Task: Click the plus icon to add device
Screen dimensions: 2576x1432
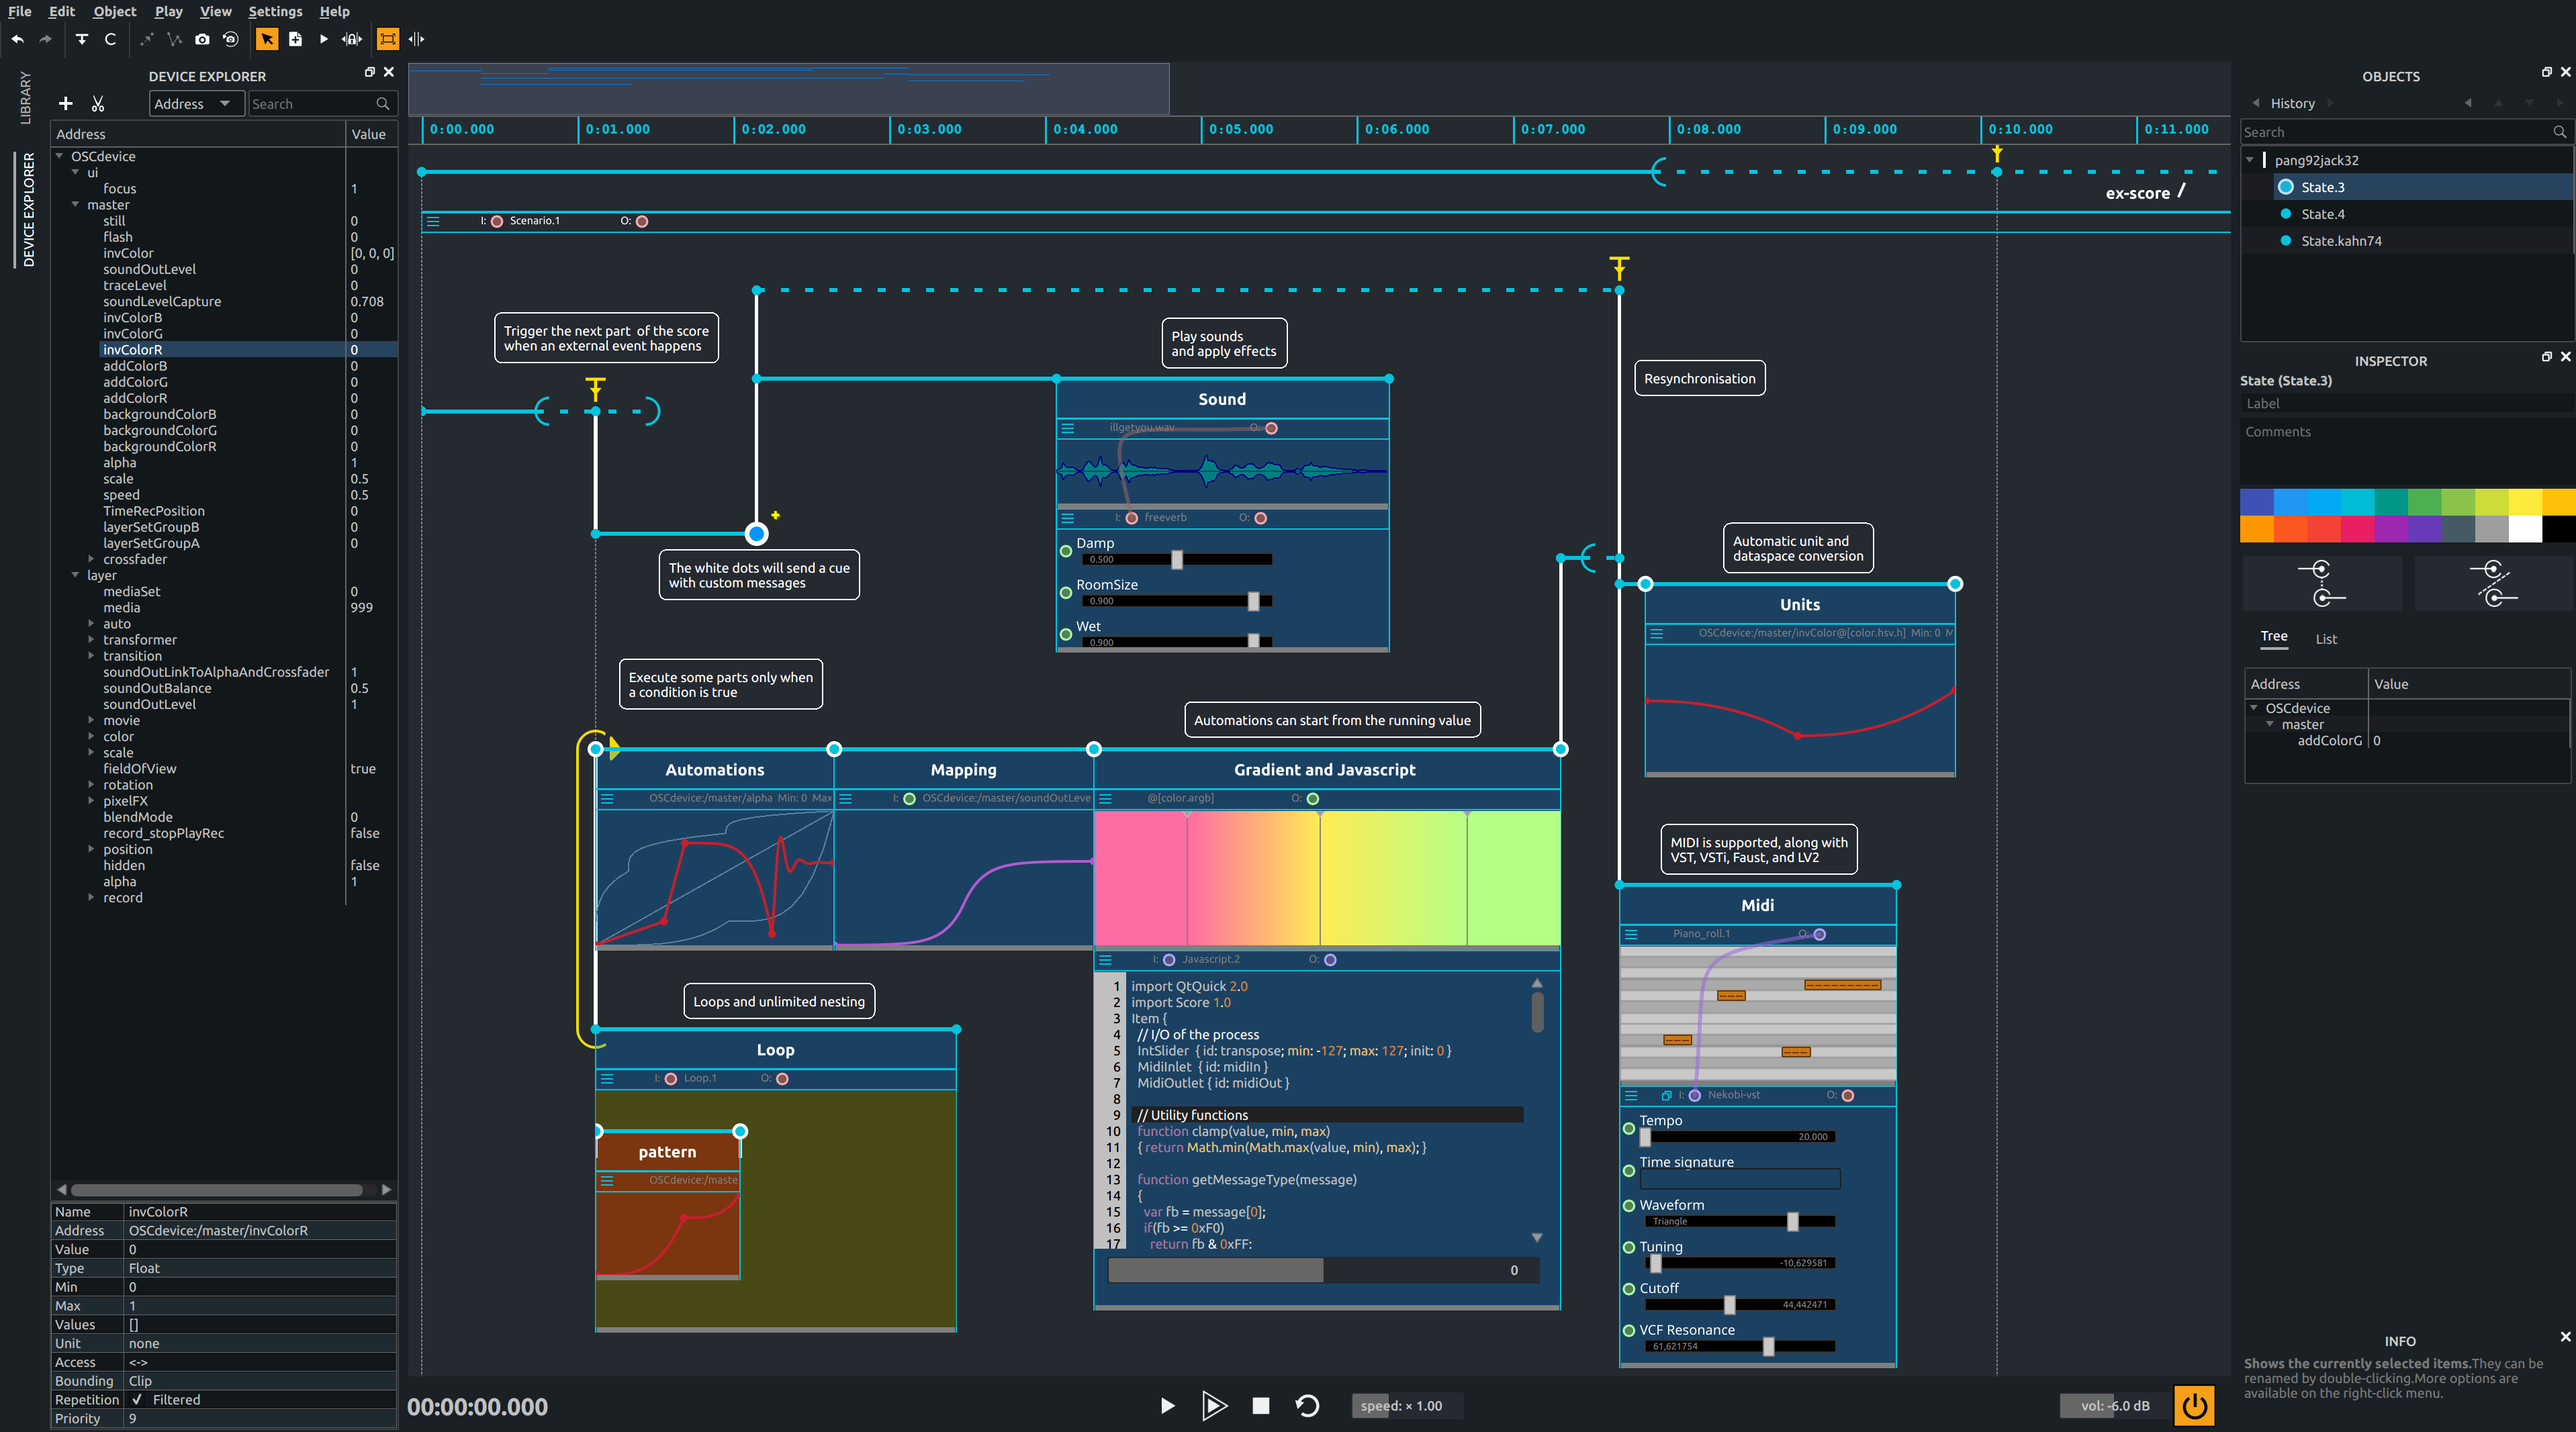Action: point(66,104)
